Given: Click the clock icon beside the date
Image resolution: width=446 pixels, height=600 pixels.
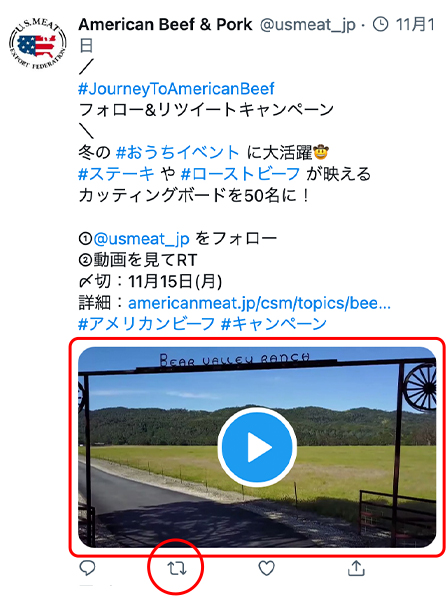Looking at the screenshot, I should click(x=380, y=25).
